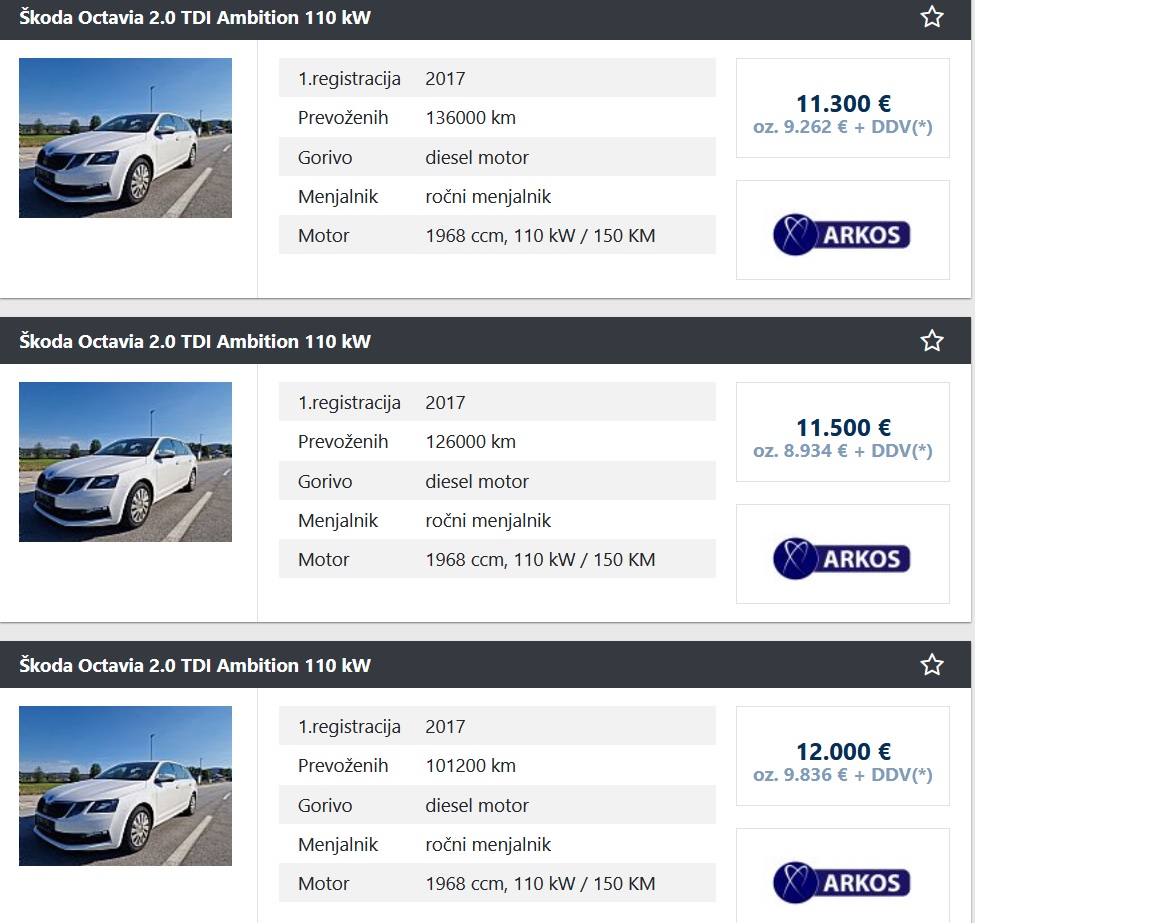1152x923 pixels.
Task: Click 'ročni menjalnik' in 11.300 € listing
Action: pos(488,197)
